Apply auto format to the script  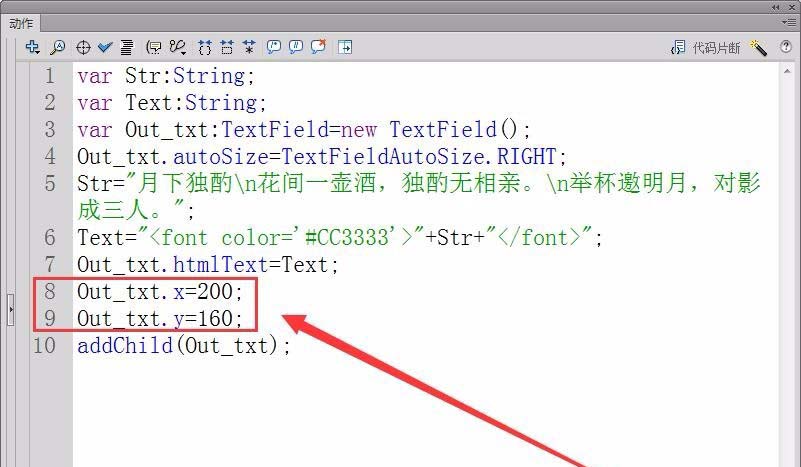[127, 48]
